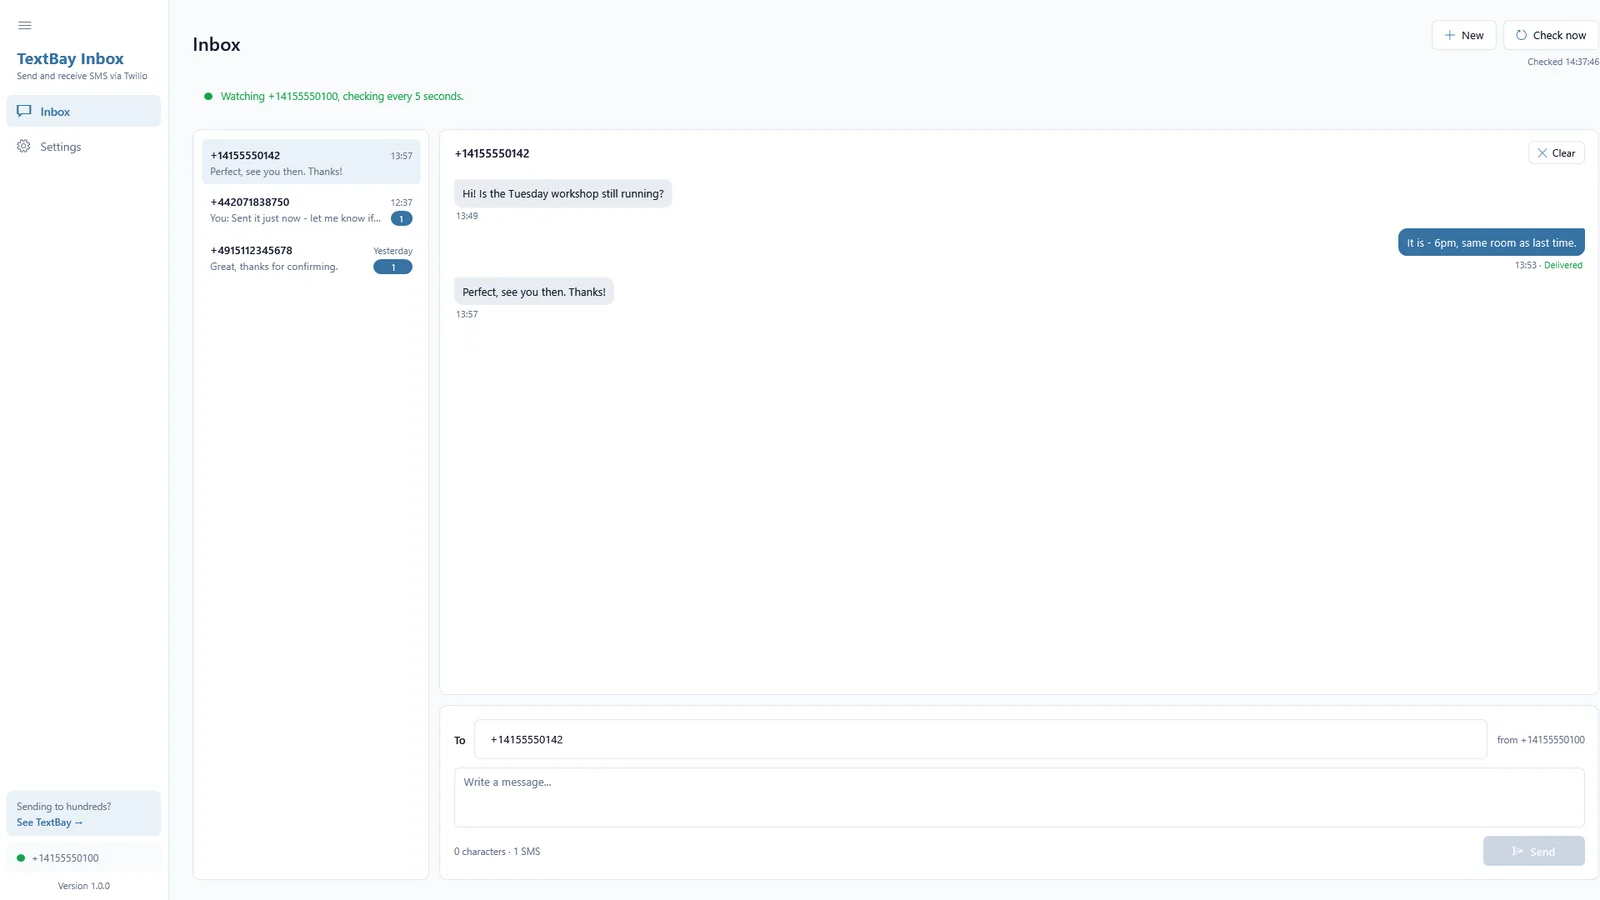Click the "Perfect, see you then" message bubble
The height and width of the screenshot is (900, 1600).
(x=534, y=292)
